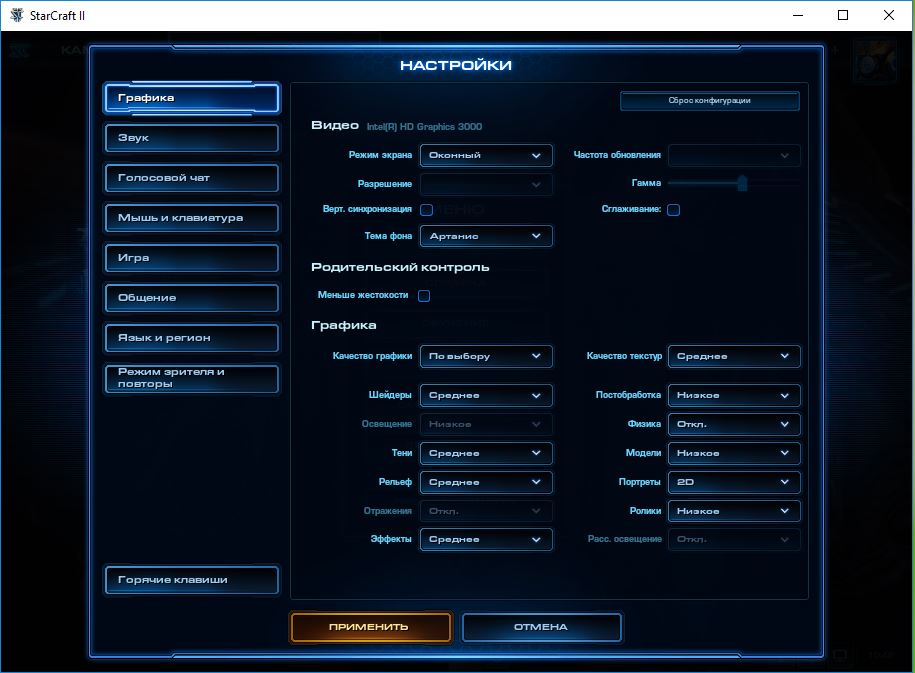Open the Общение settings tab
Image resolution: width=915 pixels, height=673 pixels.
click(192, 298)
